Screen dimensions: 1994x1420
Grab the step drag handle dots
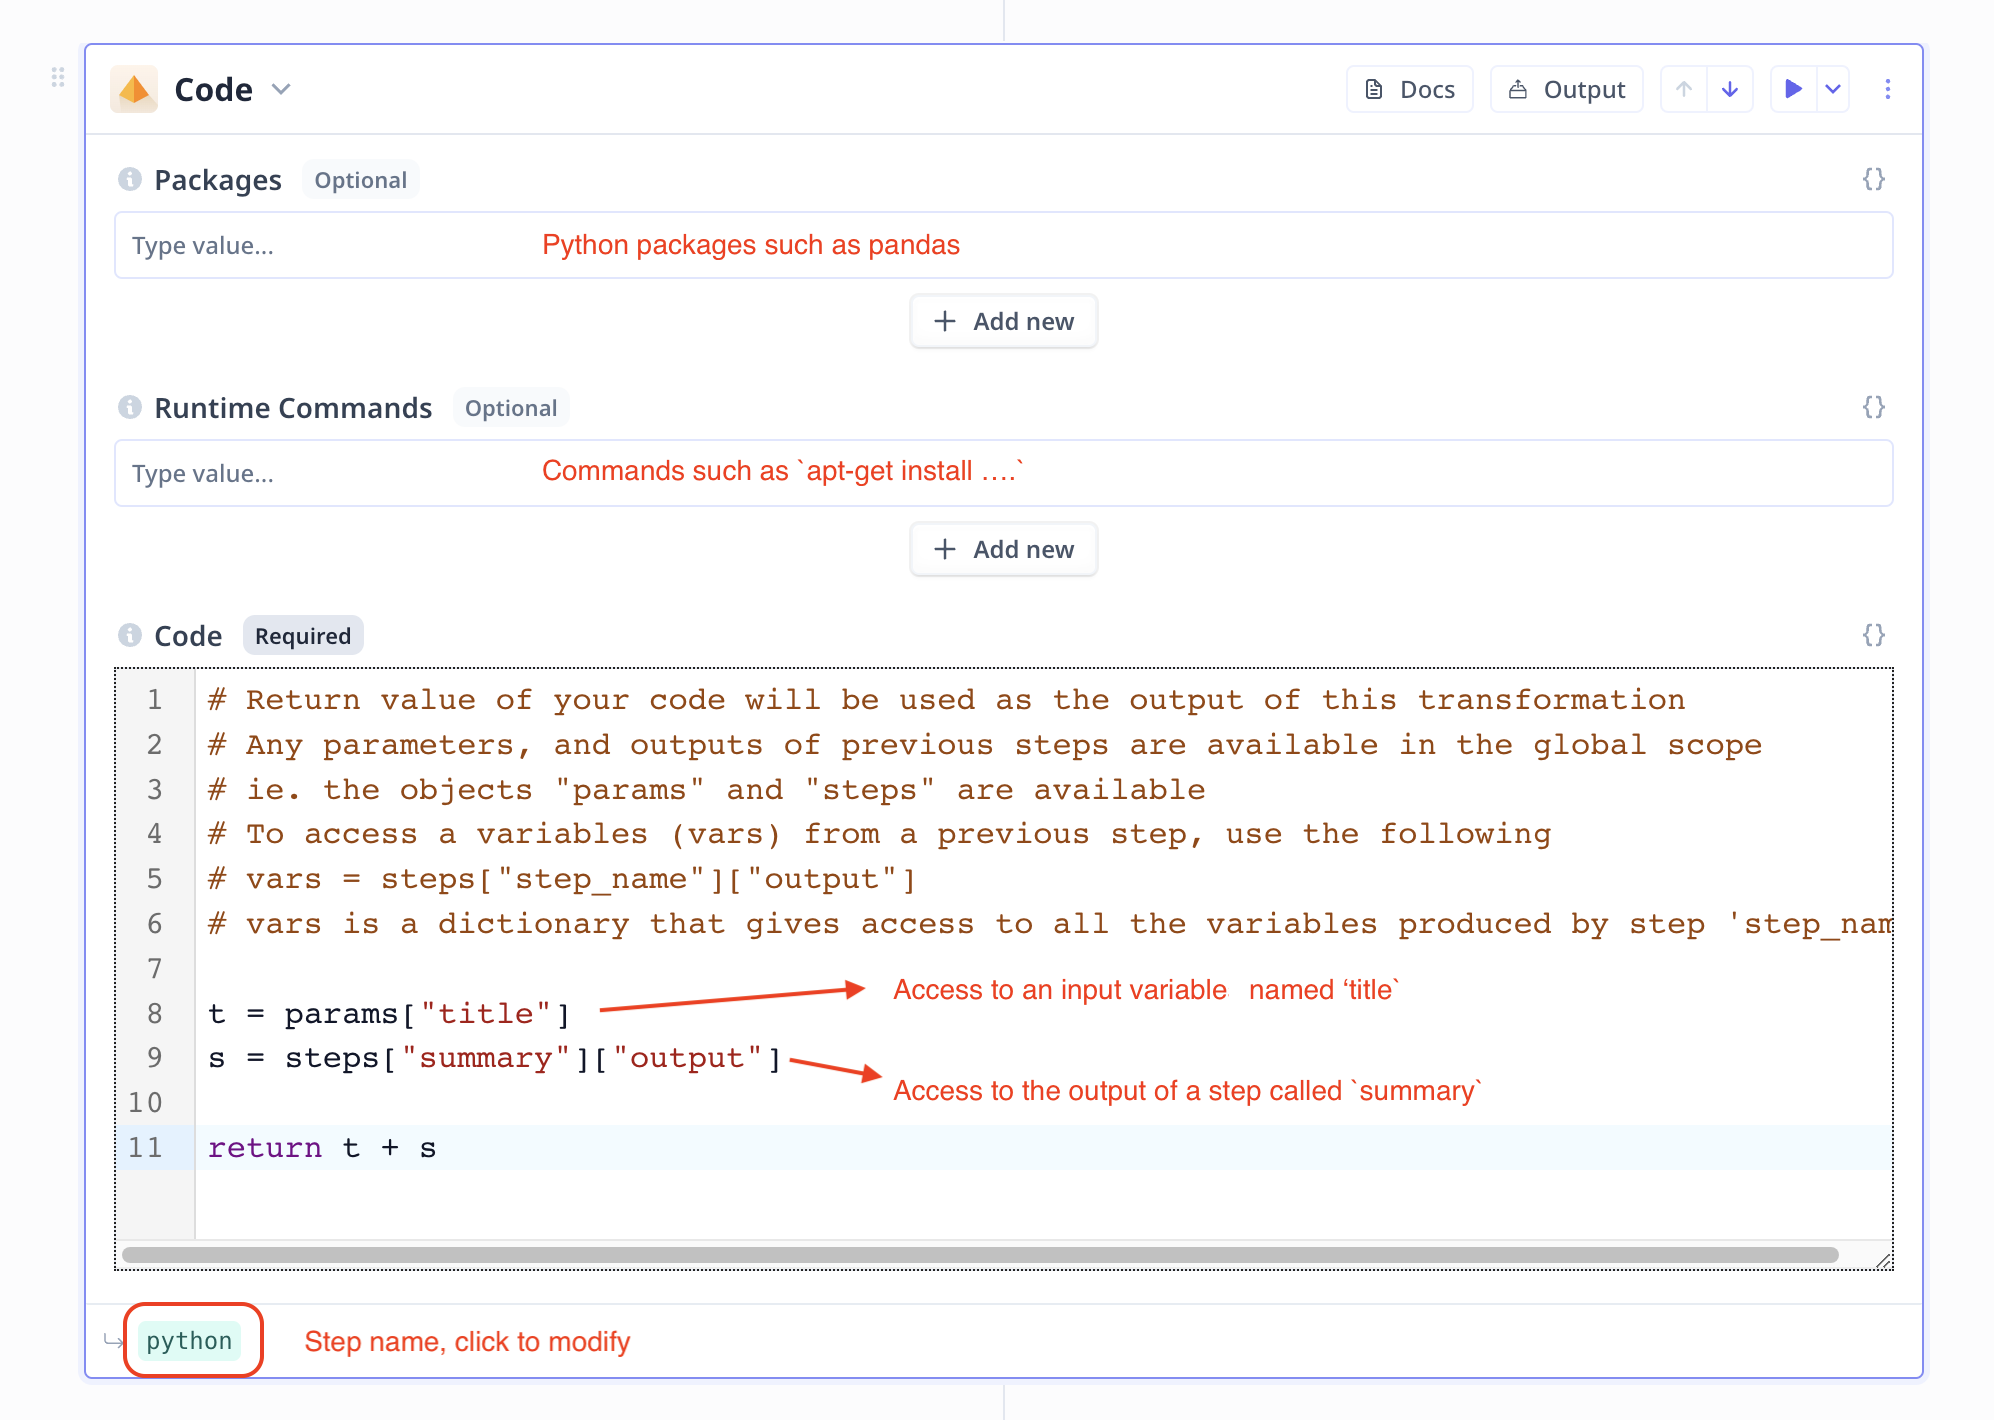point(58,77)
